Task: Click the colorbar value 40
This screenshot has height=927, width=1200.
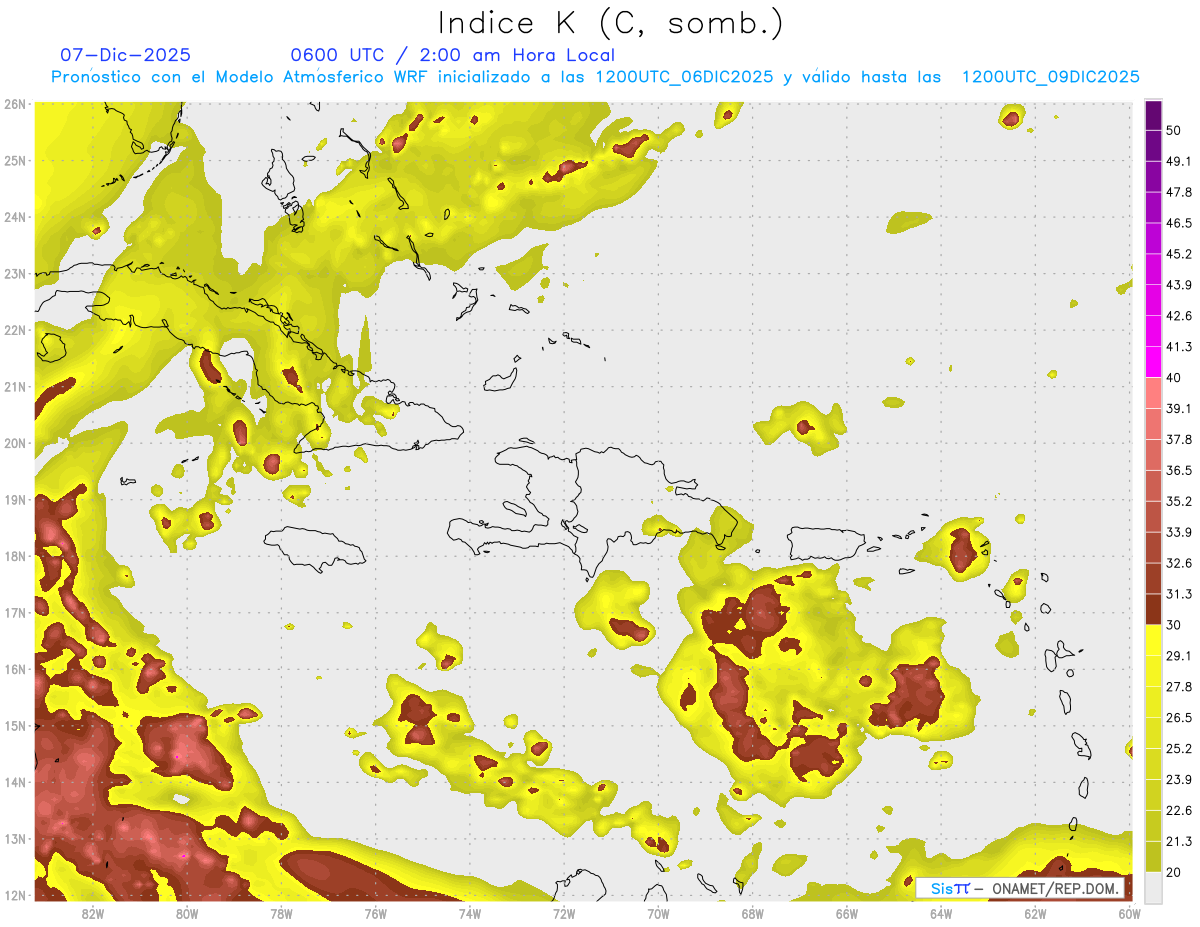Action: tap(1174, 377)
